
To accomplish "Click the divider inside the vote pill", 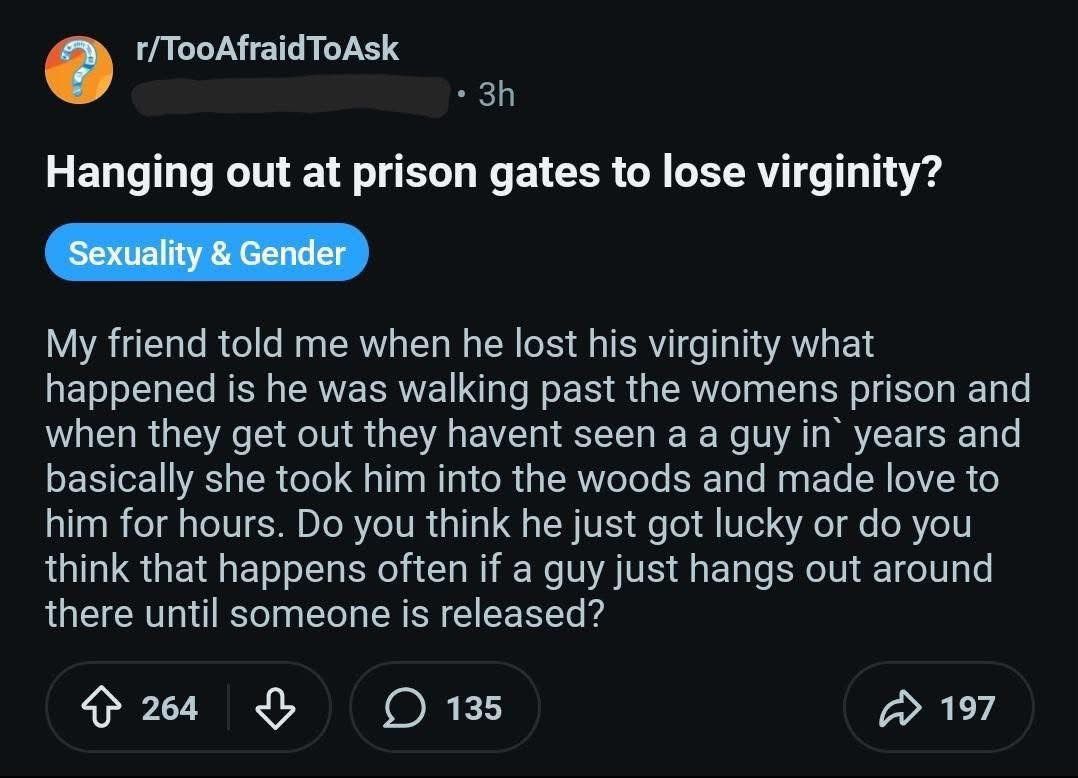I will [227, 707].
